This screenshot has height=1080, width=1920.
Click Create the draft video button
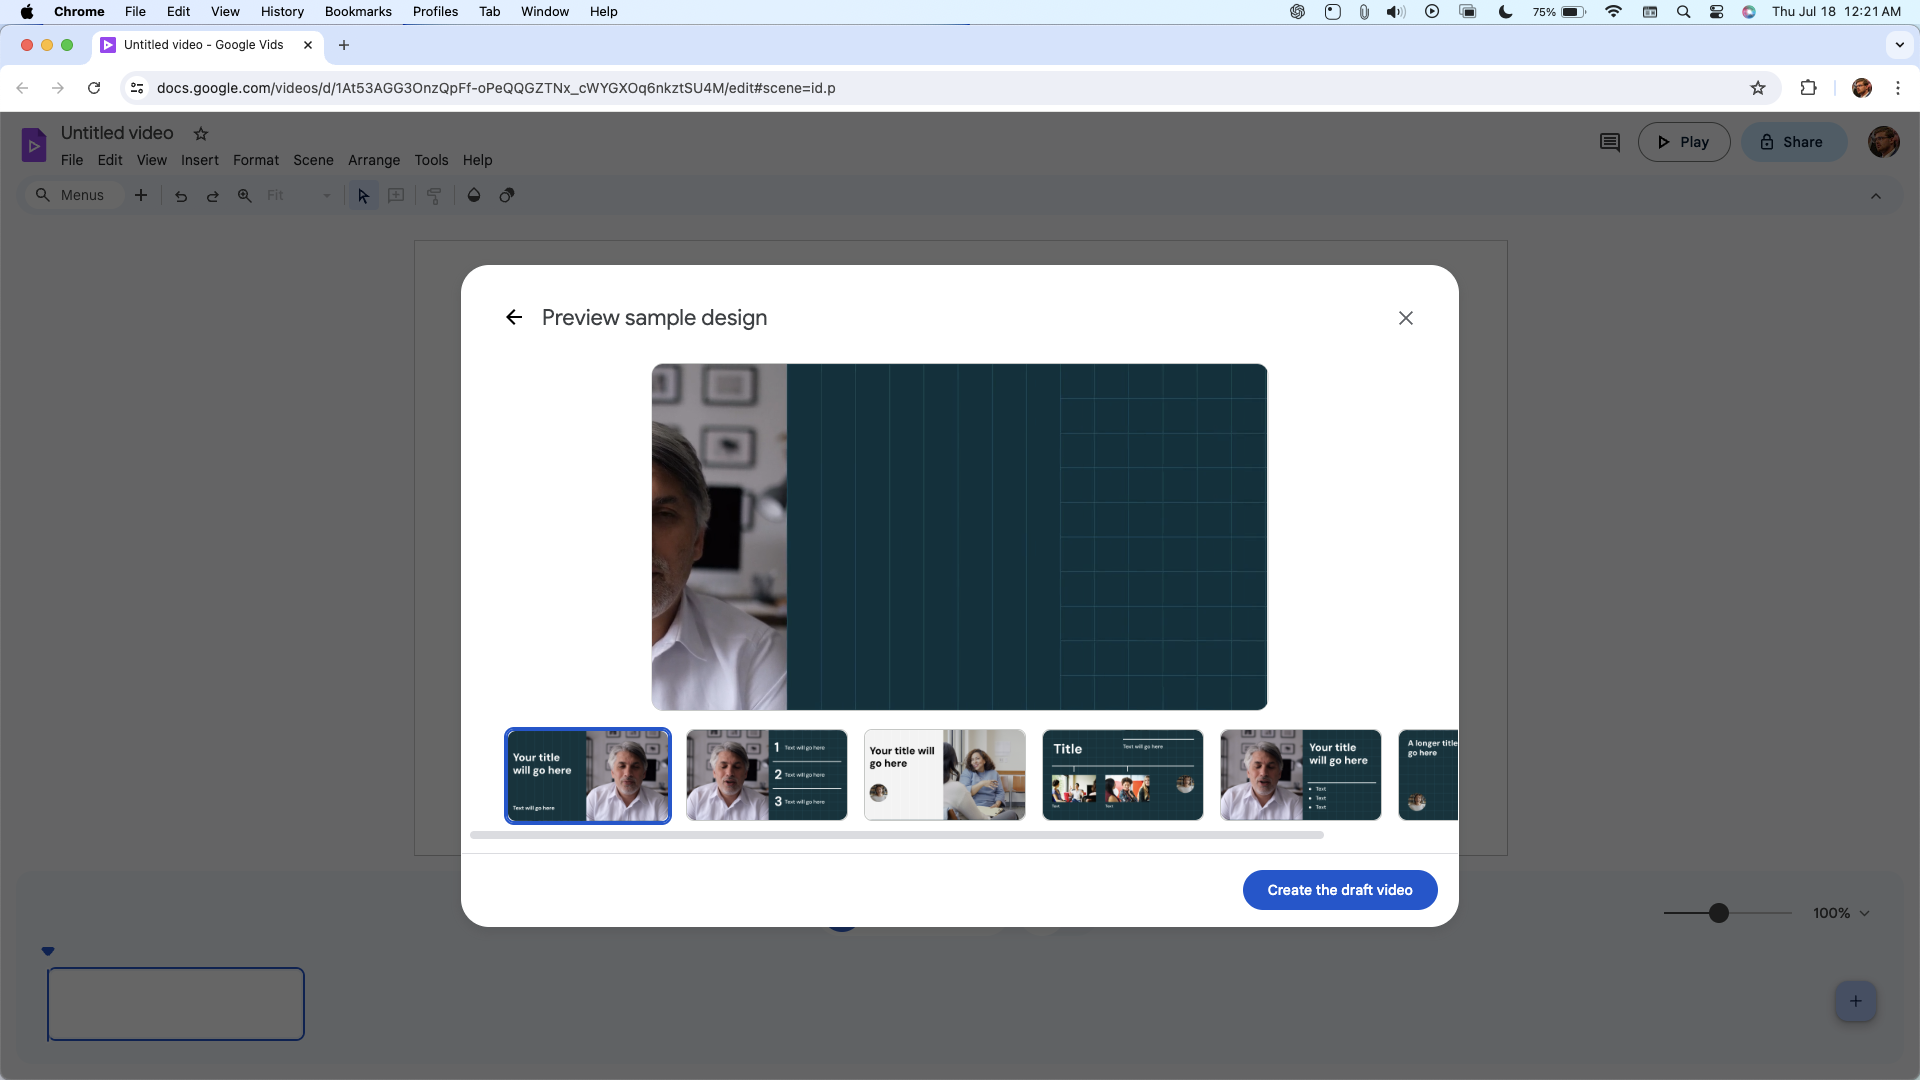1340,889
